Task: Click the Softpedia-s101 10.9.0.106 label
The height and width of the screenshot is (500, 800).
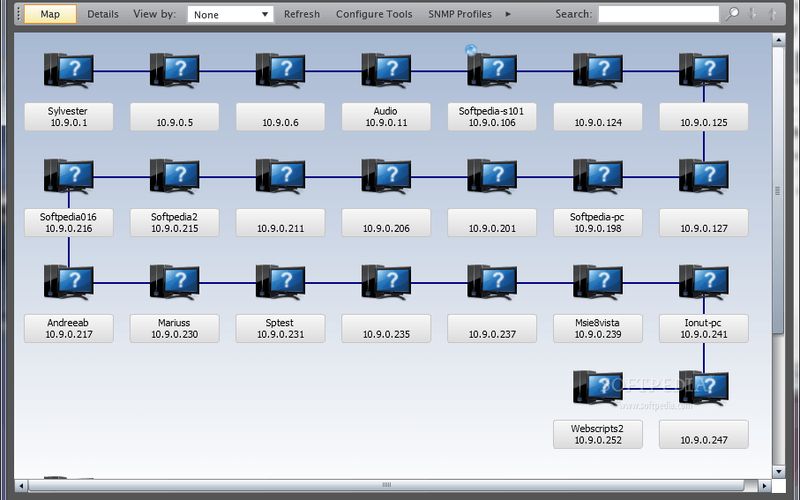Action: point(492,117)
